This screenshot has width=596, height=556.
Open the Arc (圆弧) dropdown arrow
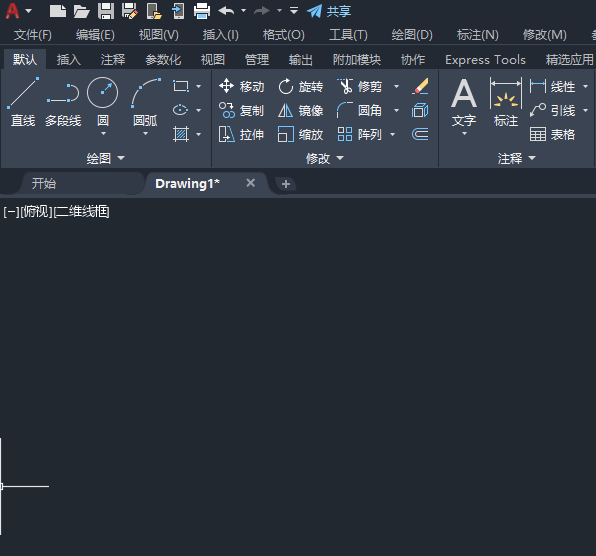coord(145,134)
